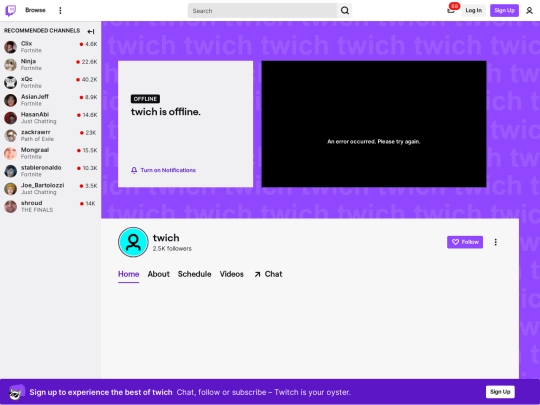Click the Chat external arrow icon

point(257,274)
